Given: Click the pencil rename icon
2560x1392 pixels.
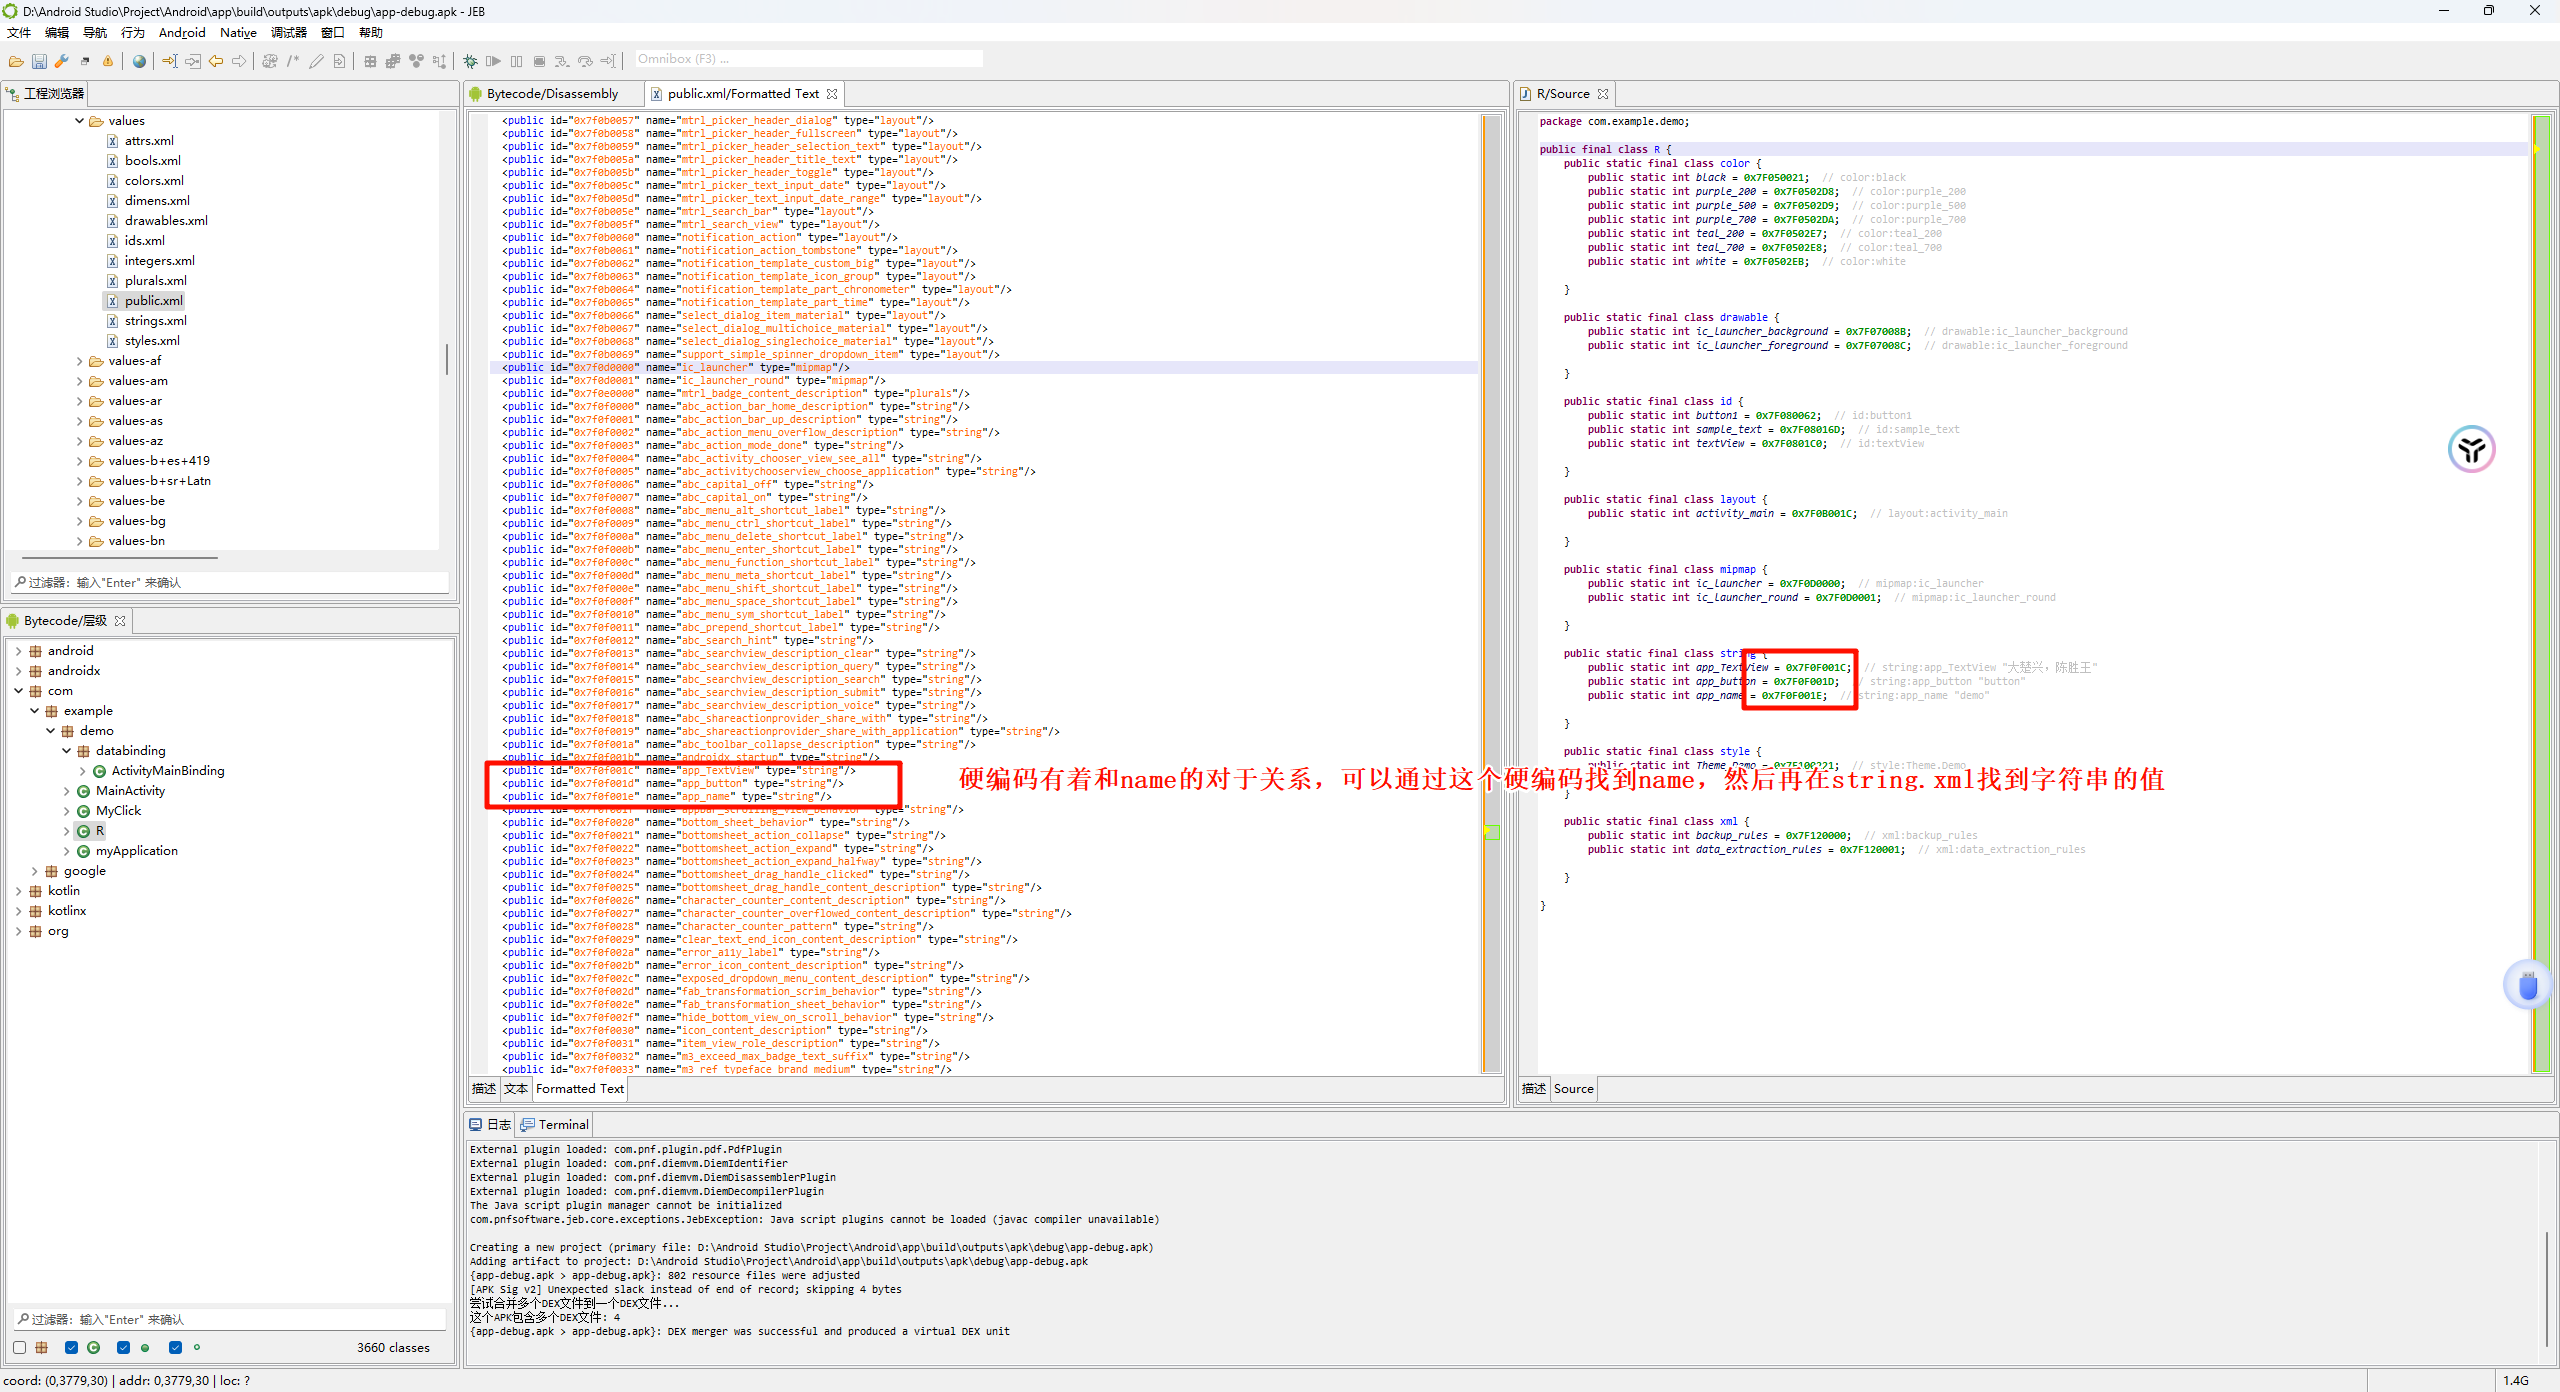Looking at the screenshot, I should pyautogui.click(x=316, y=62).
